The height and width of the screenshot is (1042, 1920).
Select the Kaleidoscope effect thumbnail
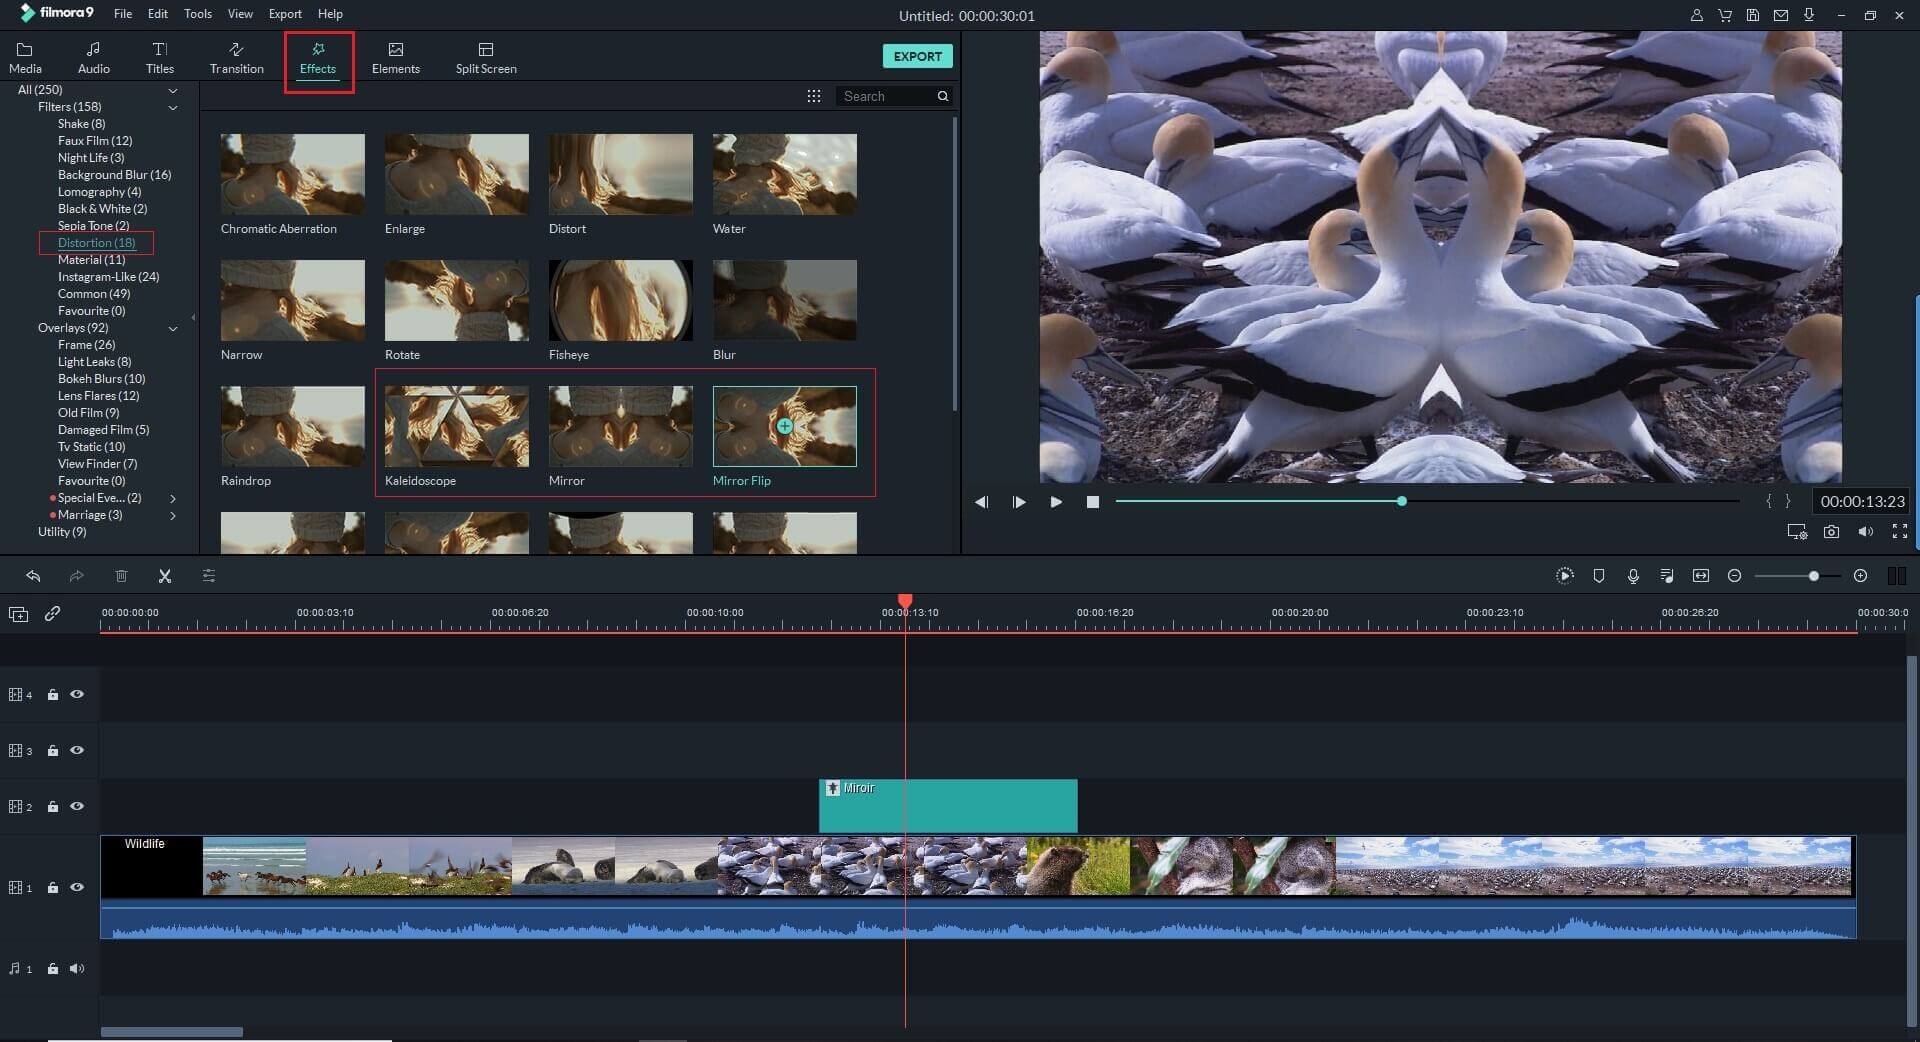(x=457, y=426)
